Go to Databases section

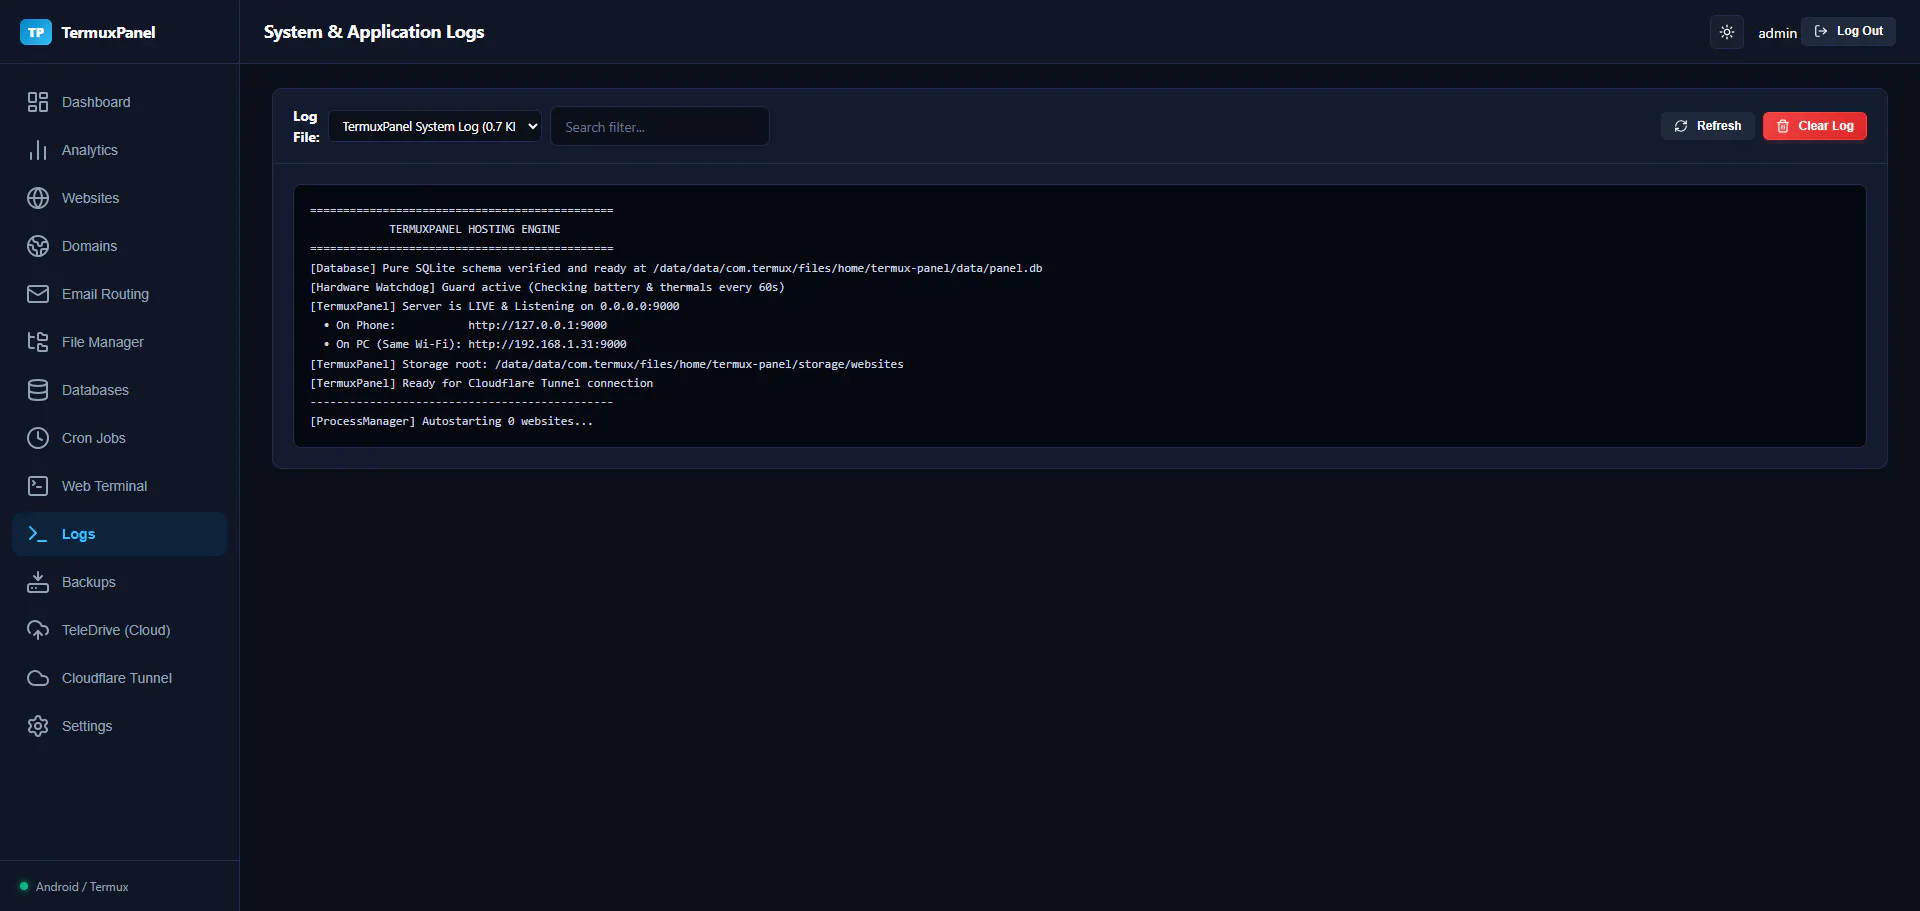click(x=120, y=390)
